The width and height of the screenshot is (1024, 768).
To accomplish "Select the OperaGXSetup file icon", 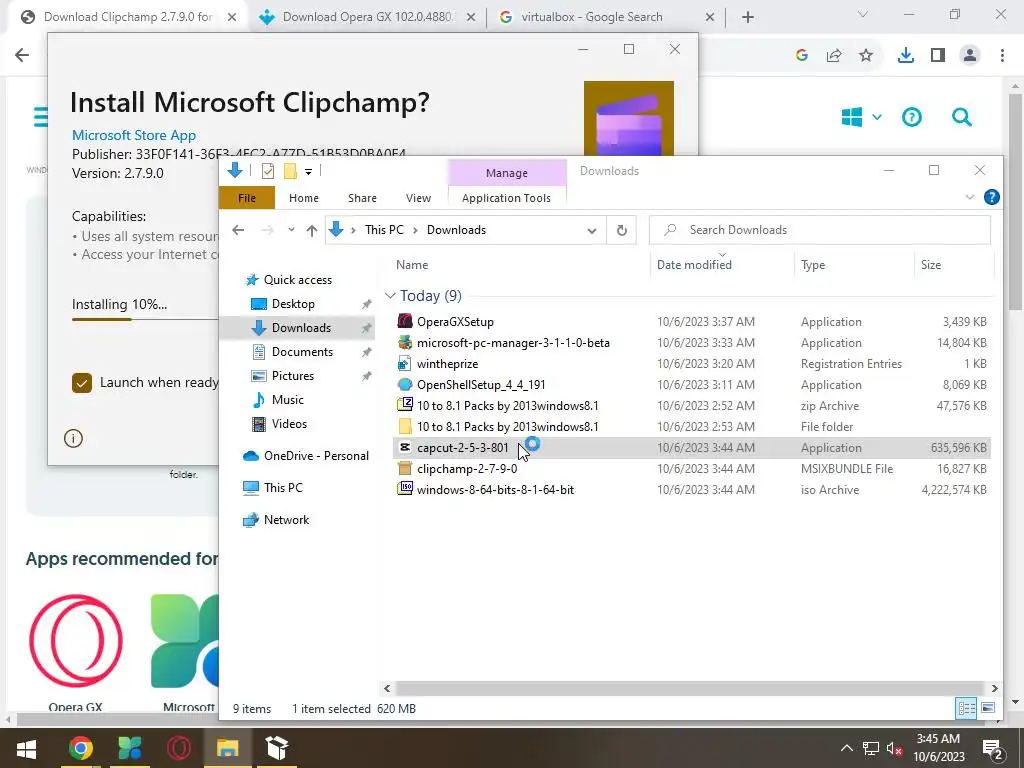I will (x=405, y=321).
